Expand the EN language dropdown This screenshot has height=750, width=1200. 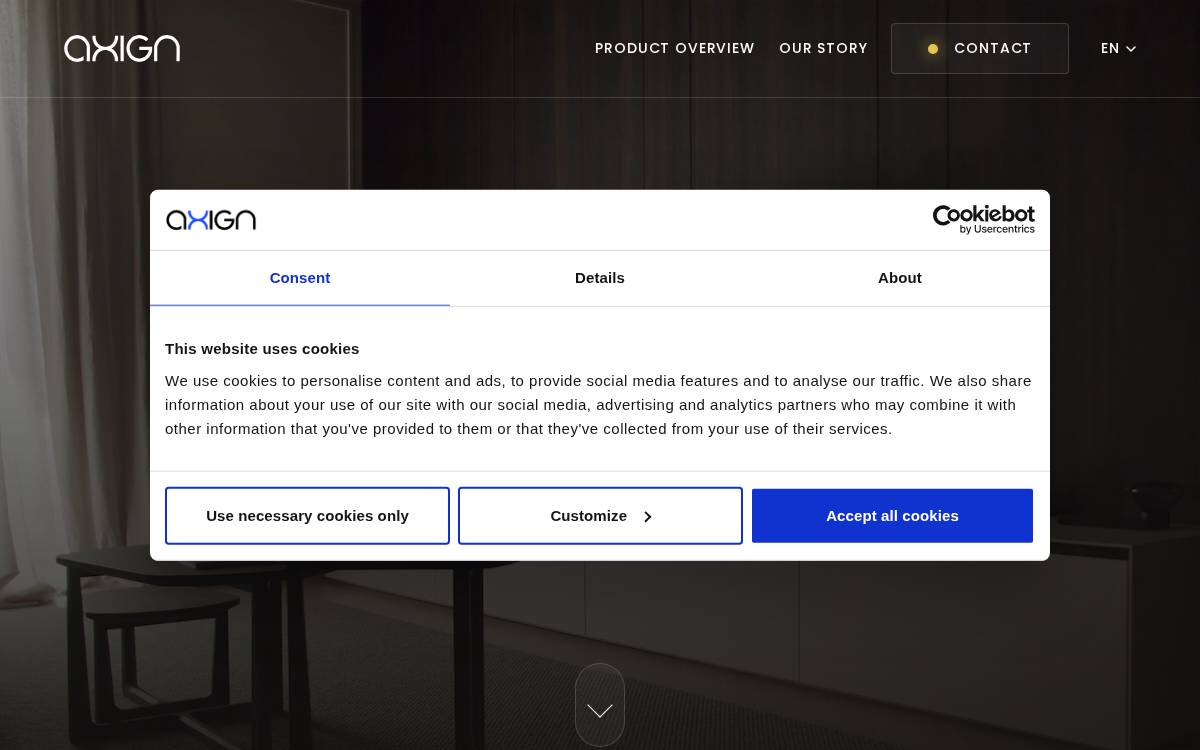point(1118,48)
